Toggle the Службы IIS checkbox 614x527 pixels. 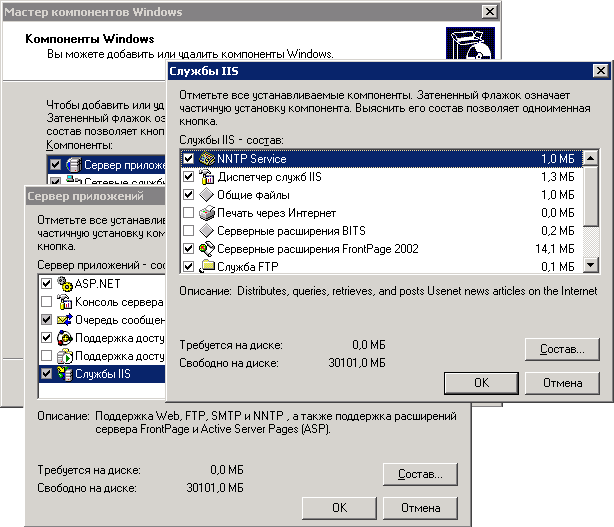click(x=47, y=374)
